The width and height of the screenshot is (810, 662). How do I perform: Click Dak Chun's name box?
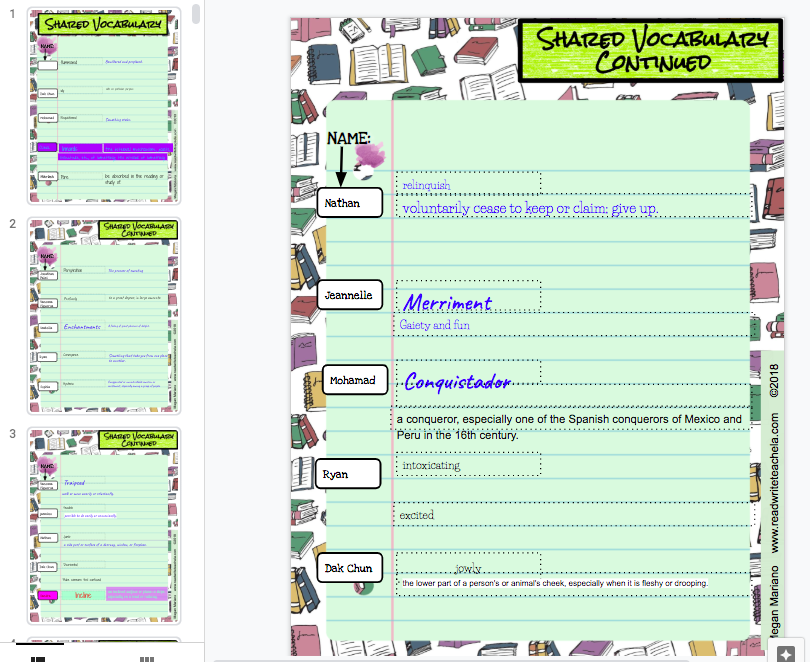click(x=349, y=567)
